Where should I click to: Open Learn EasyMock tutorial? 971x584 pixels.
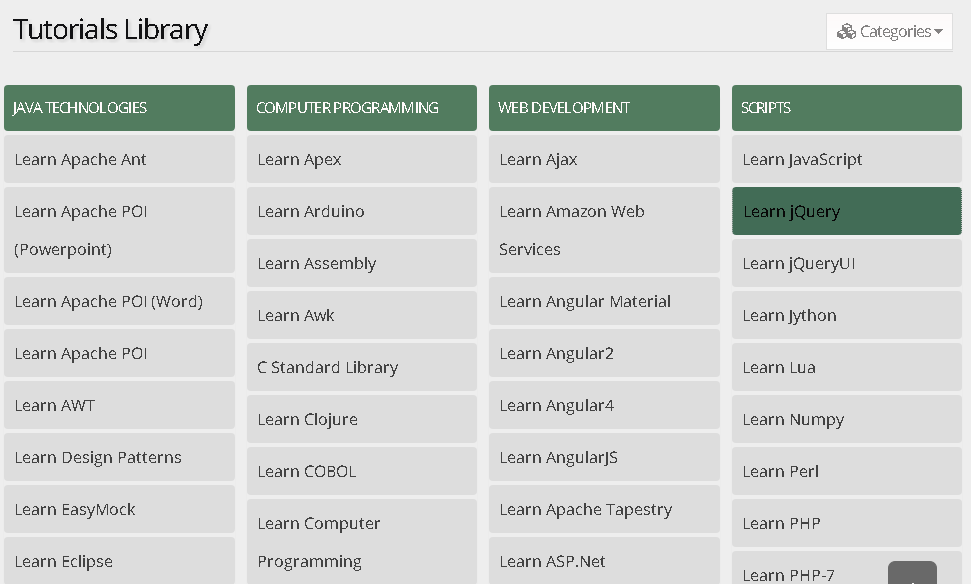coord(120,509)
